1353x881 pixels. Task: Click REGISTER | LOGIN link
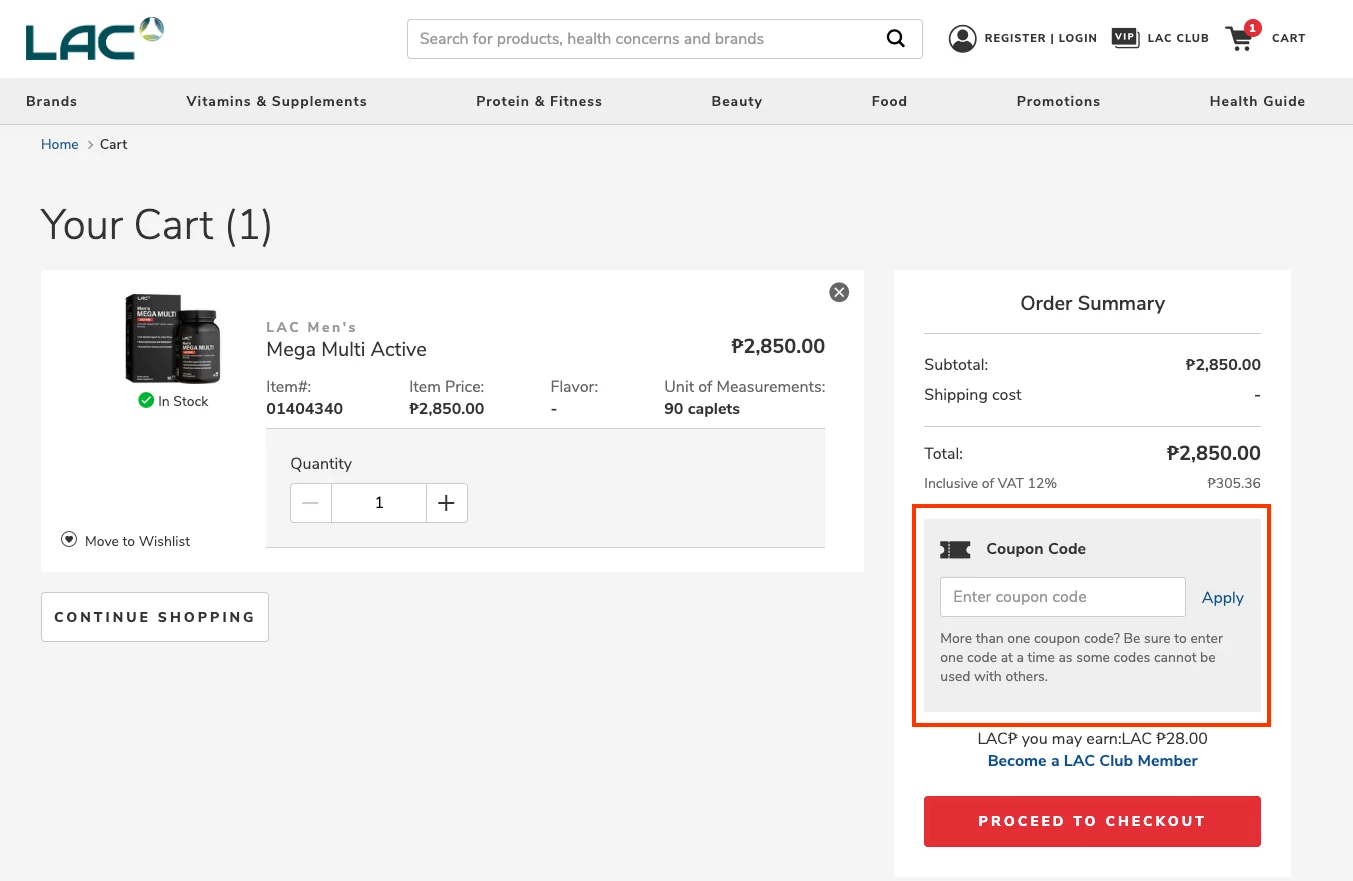(1040, 38)
